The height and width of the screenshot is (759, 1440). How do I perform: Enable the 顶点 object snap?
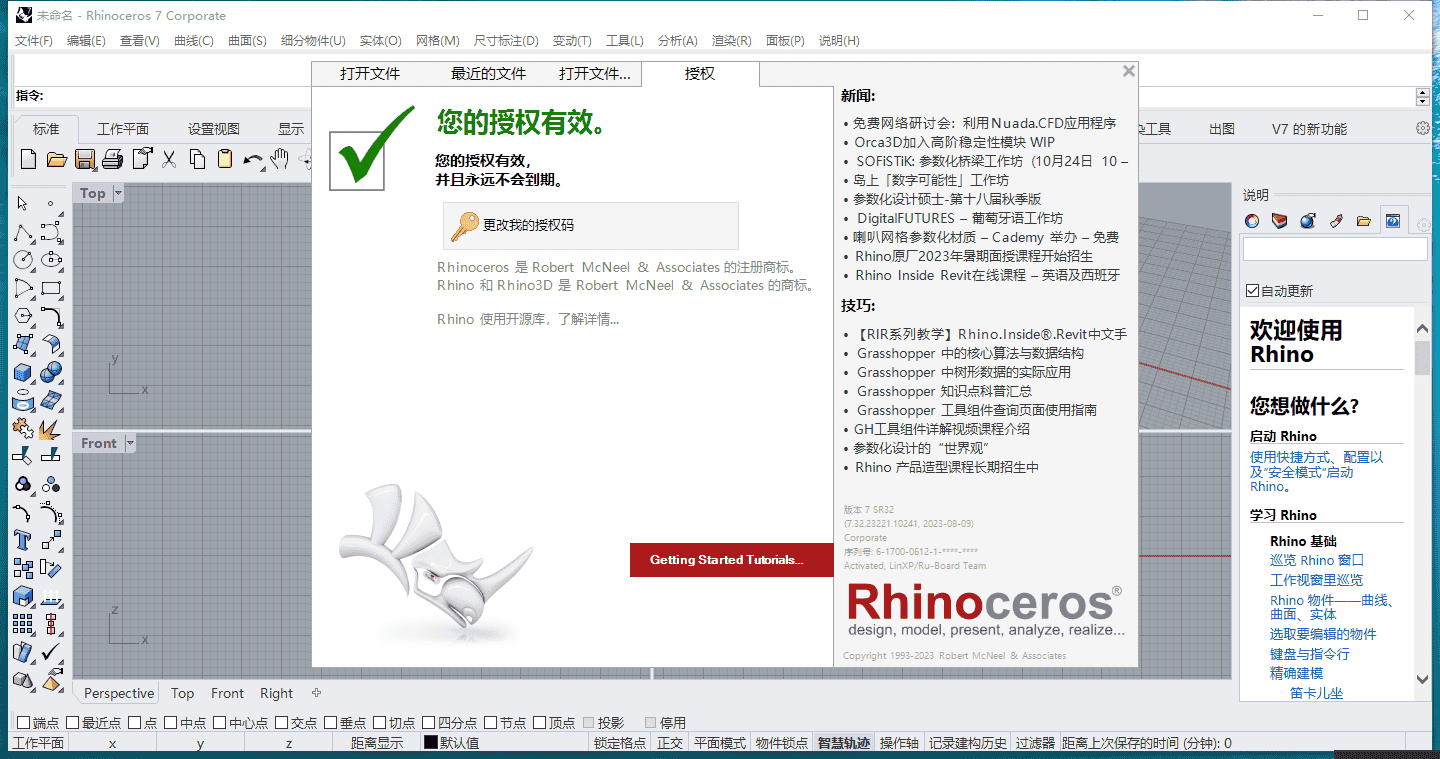tap(539, 722)
